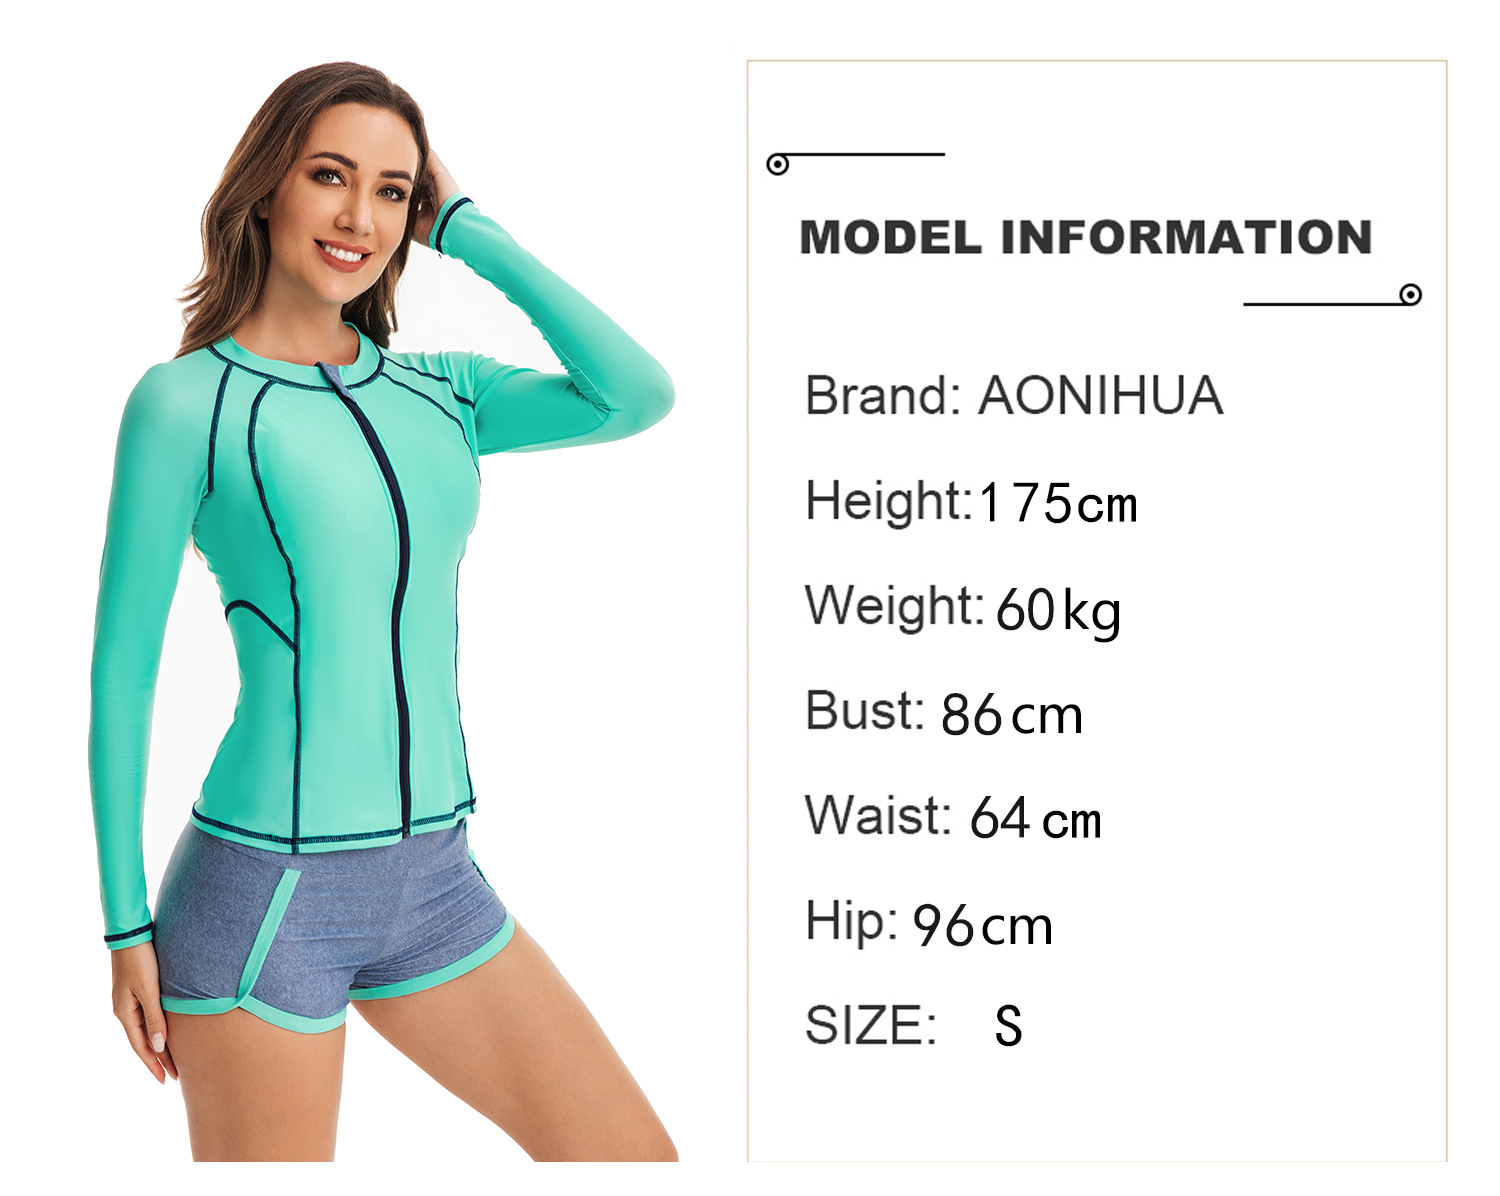Click the navy cuff on the raised sleeve
The height and width of the screenshot is (1196, 1500).
point(448,222)
